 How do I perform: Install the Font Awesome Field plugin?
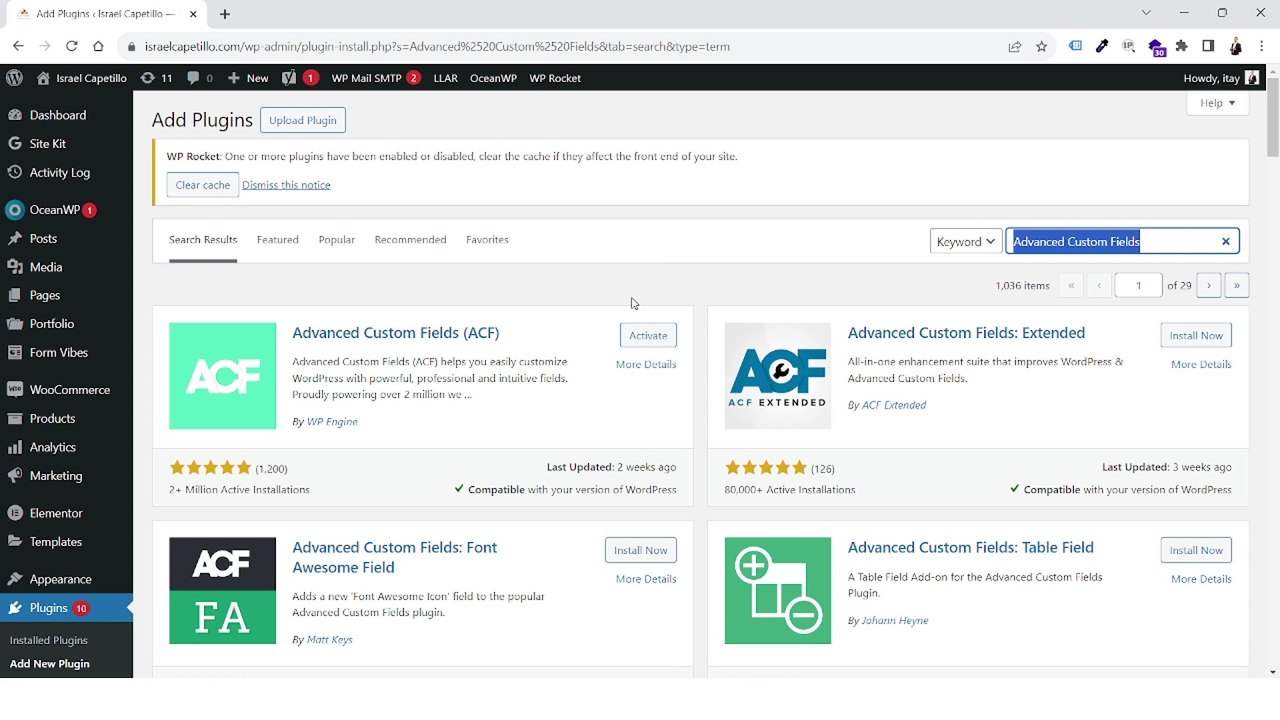641,550
